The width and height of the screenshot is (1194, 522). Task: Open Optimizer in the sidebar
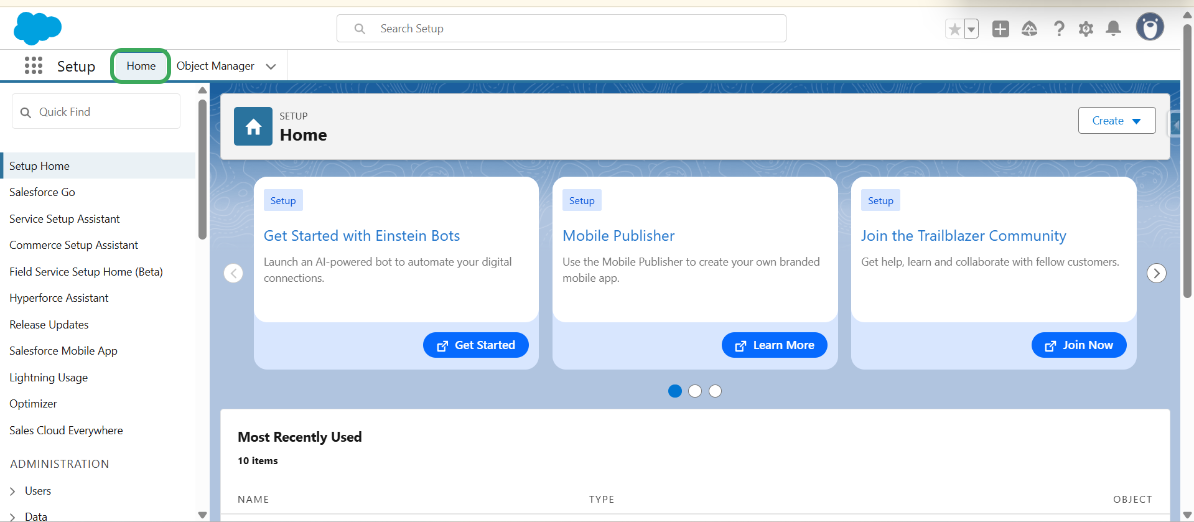click(33, 404)
